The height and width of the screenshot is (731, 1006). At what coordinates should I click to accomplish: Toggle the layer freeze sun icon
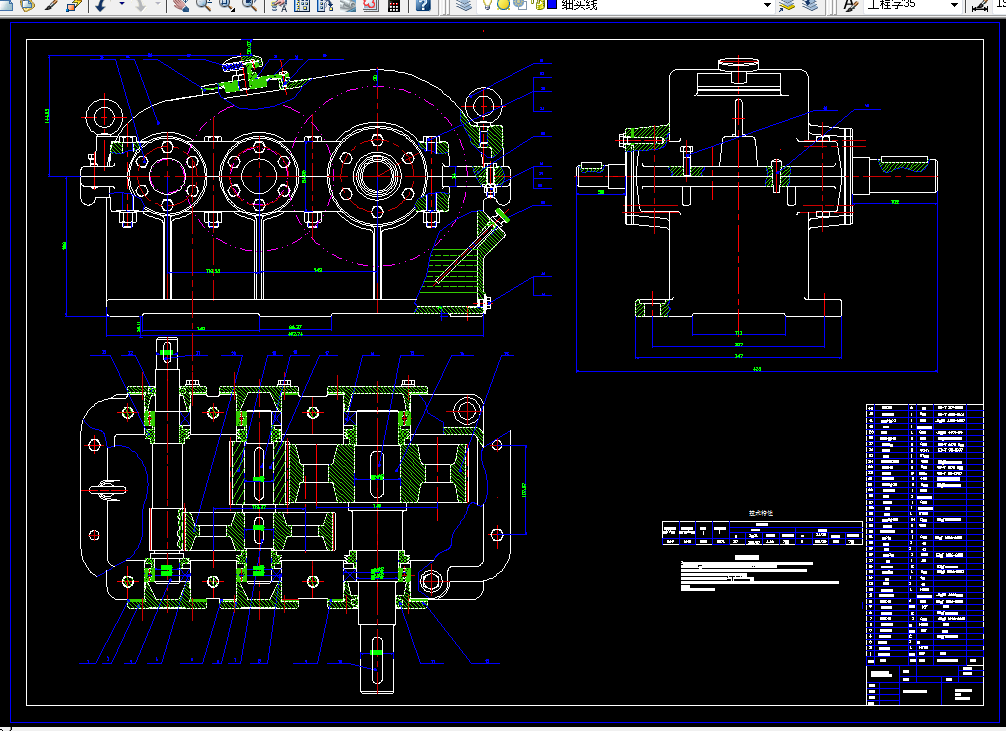tap(504, 5)
